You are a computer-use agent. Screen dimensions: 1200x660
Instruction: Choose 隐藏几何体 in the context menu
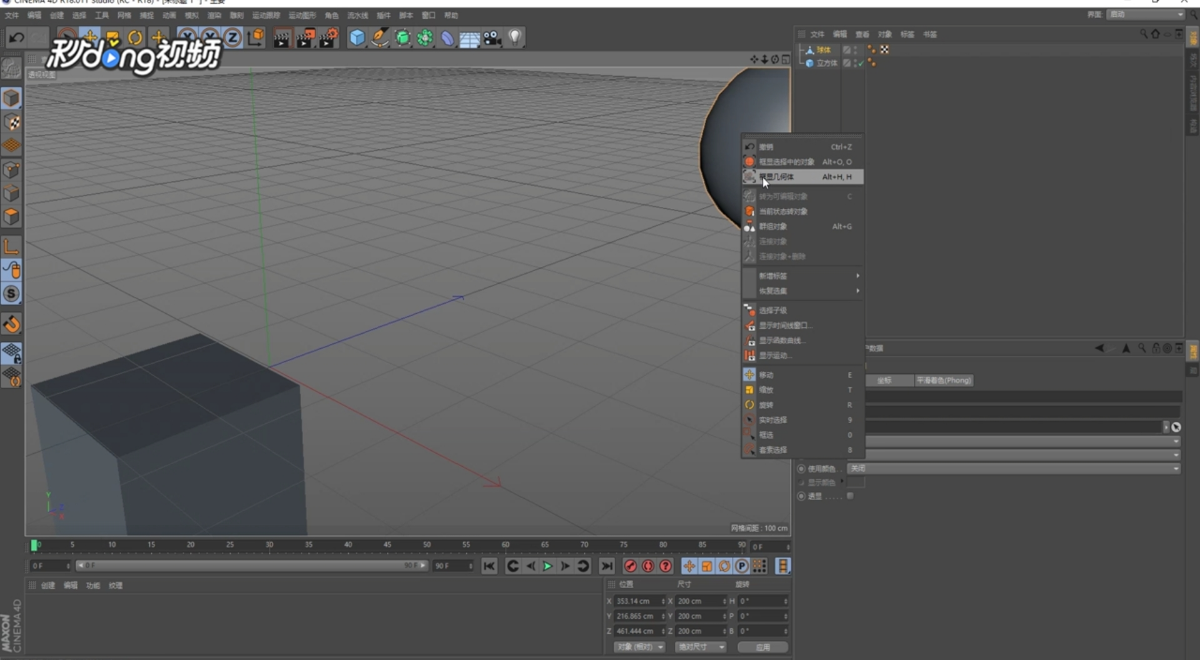coord(803,176)
